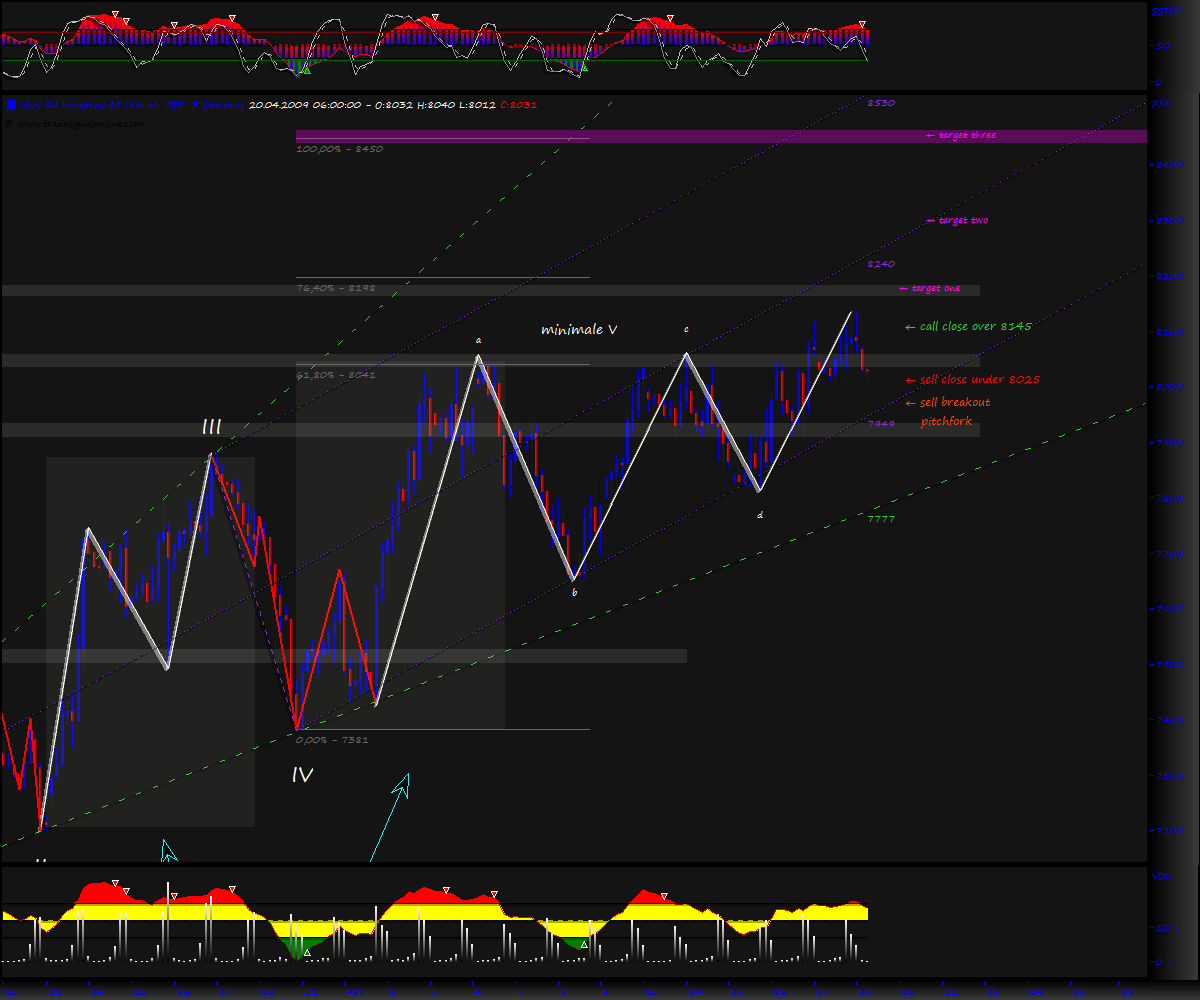Click the 'minimale V' wave label

pyautogui.click(x=579, y=329)
